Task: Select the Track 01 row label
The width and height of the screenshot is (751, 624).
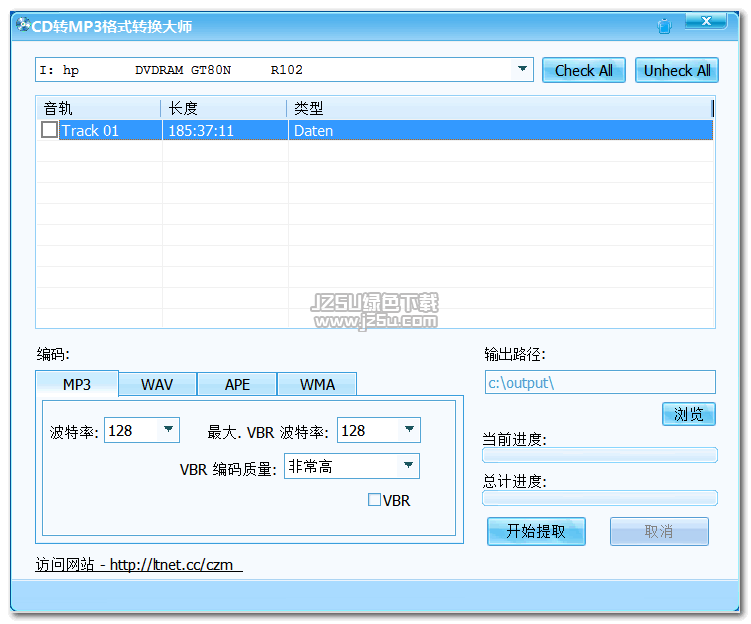Action: click(90, 131)
